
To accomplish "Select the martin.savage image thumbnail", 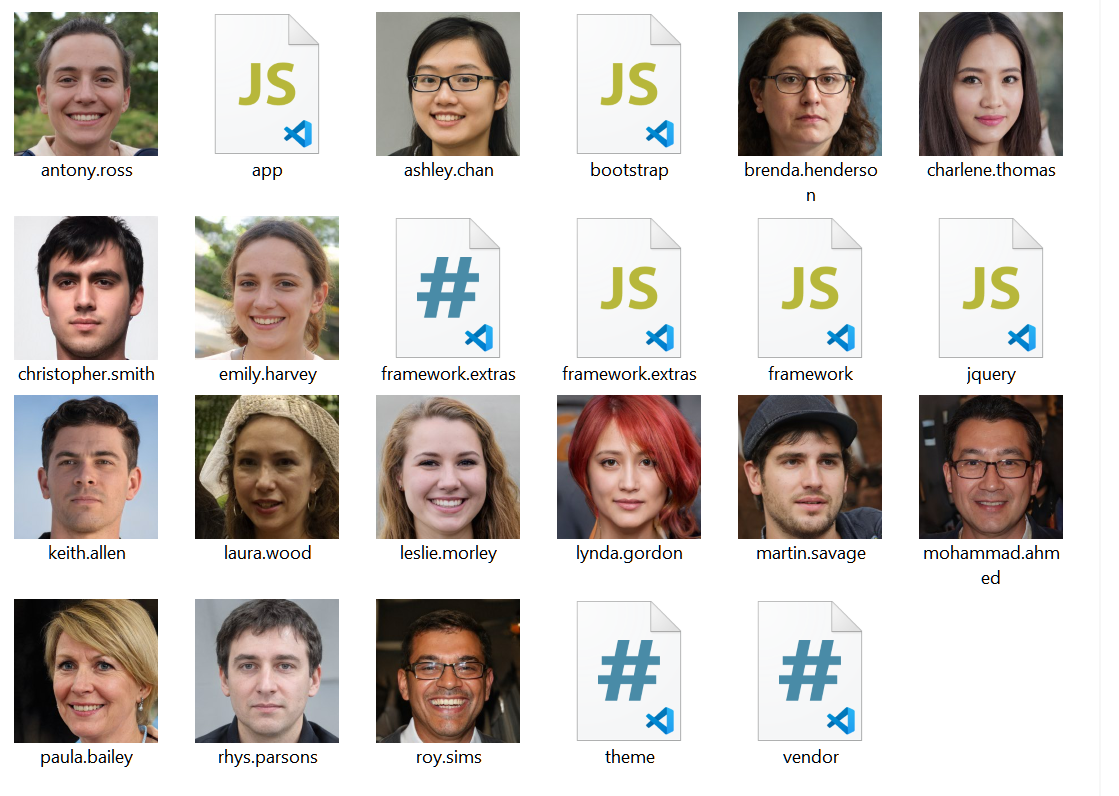I will 810,467.
